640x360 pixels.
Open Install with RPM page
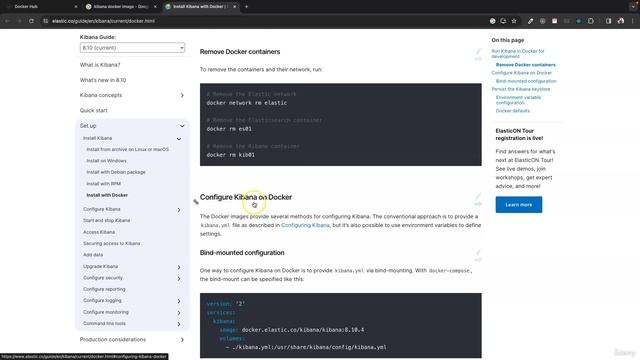coord(104,184)
